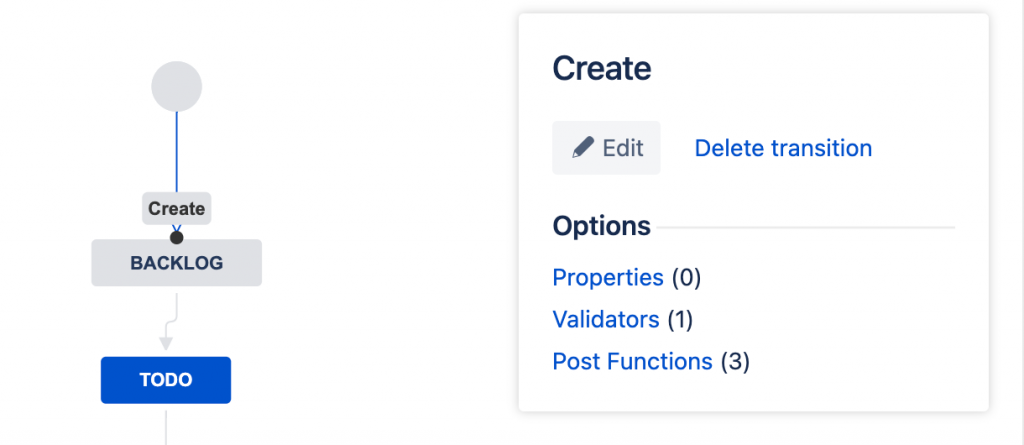The image size is (1024, 445).
Task: Select the blue TODO status box
Action: [x=166, y=380]
